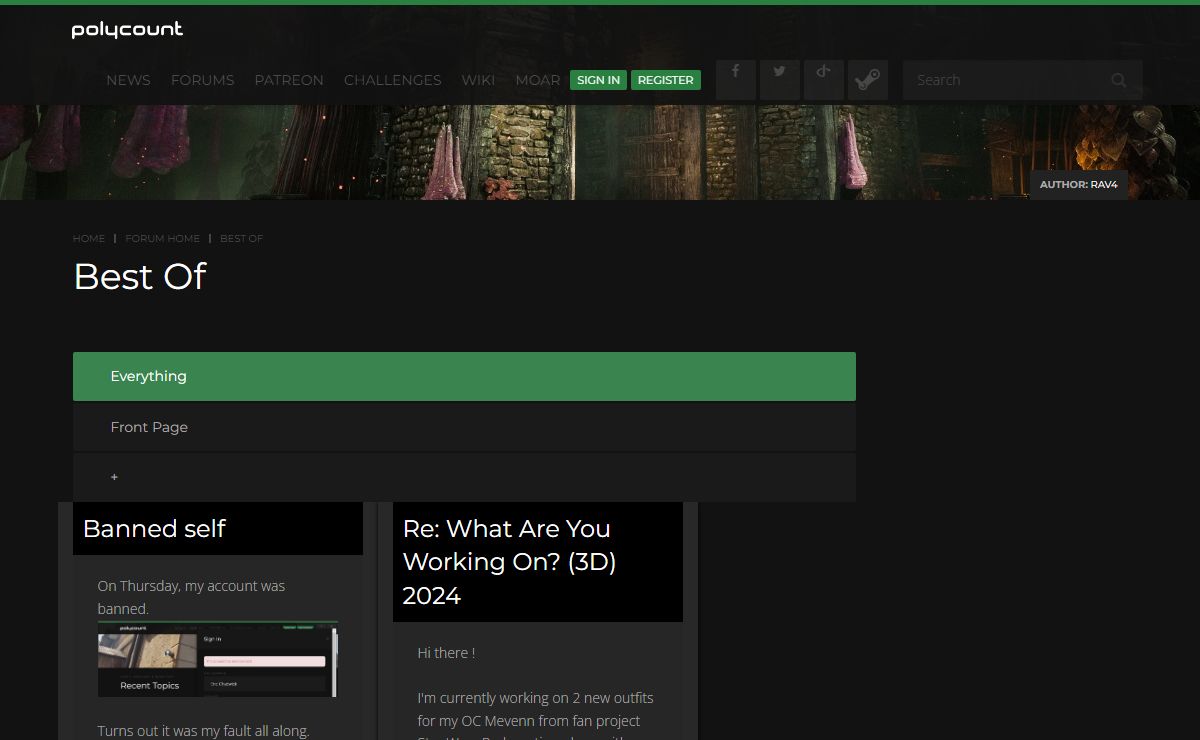Click the search magnifier icon
1200x740 pixels.
pos(1119,80)
